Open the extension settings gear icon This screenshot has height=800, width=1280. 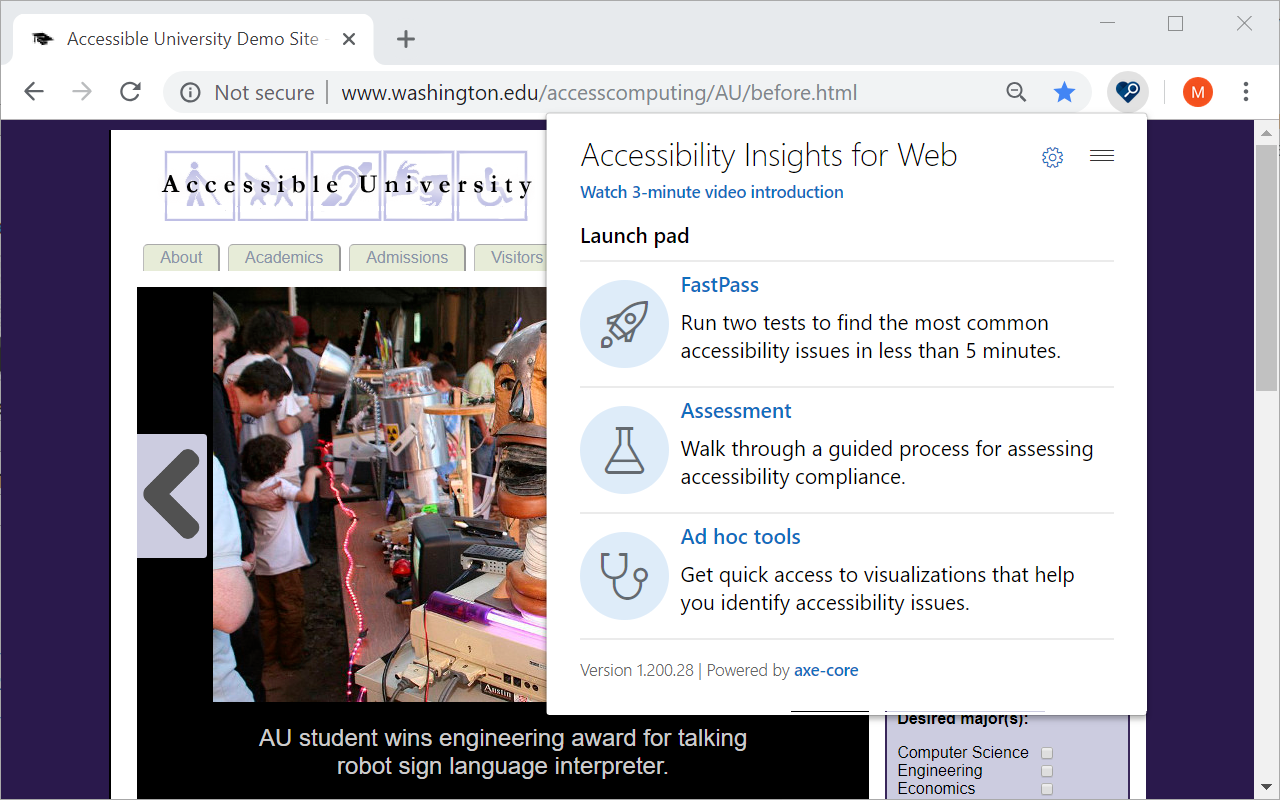1052,157
